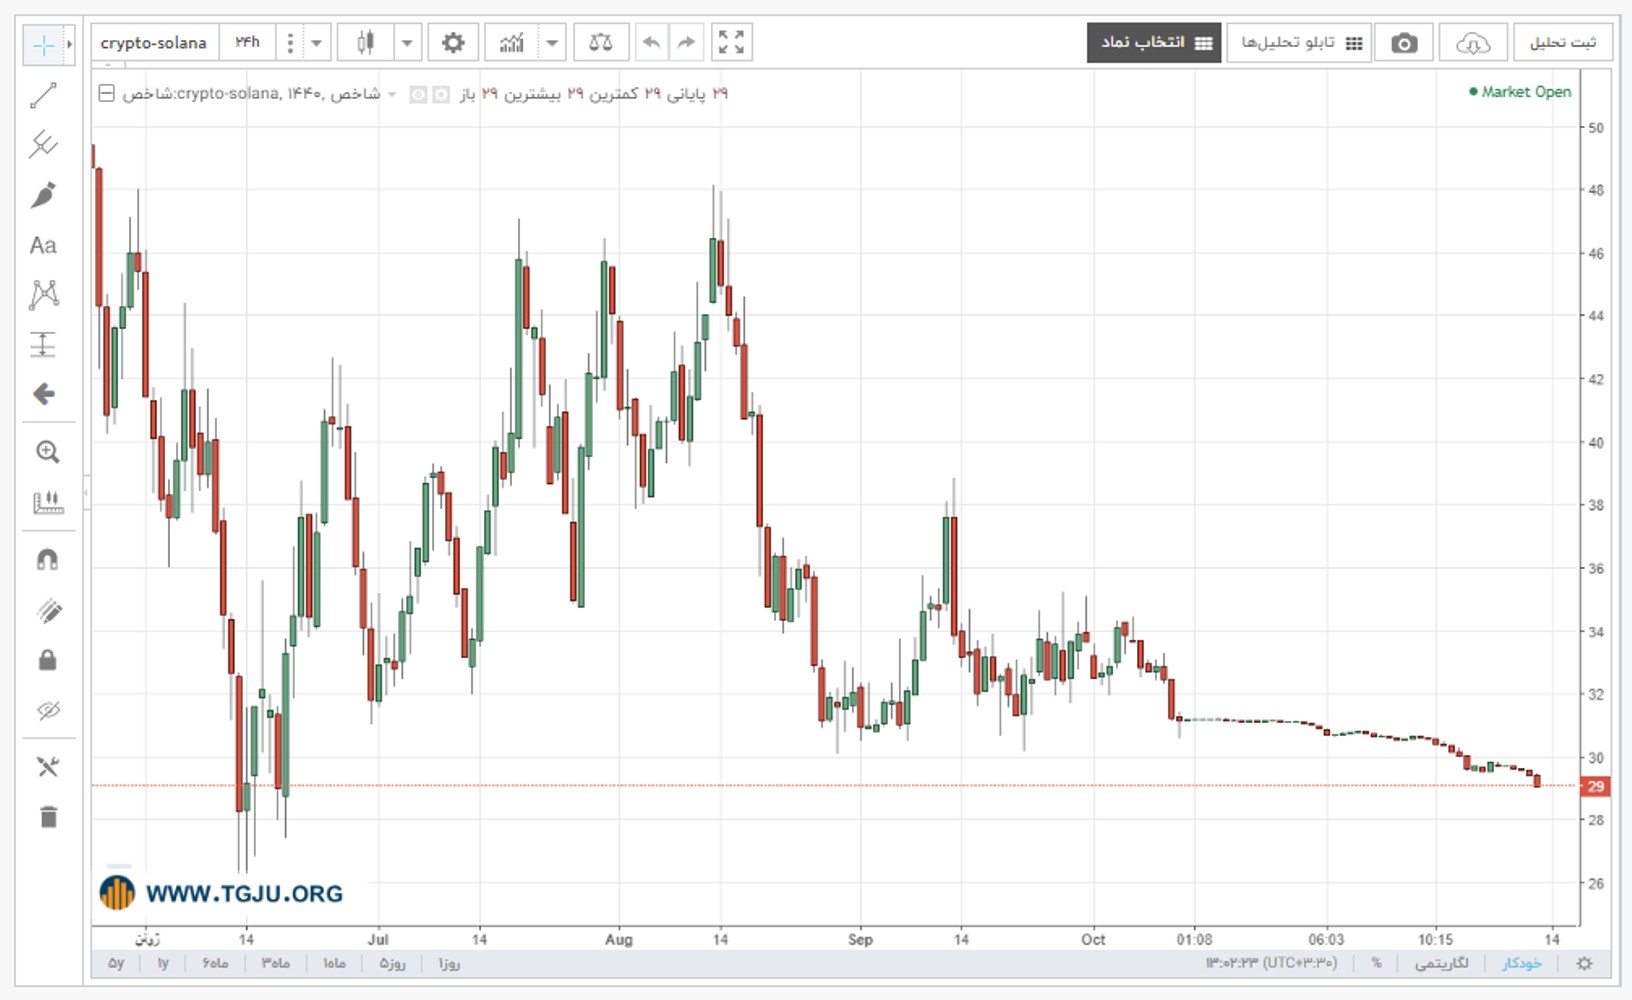Select the 5 day range tab
The width and height of the screenshot is (1632, 1000).
391,963
